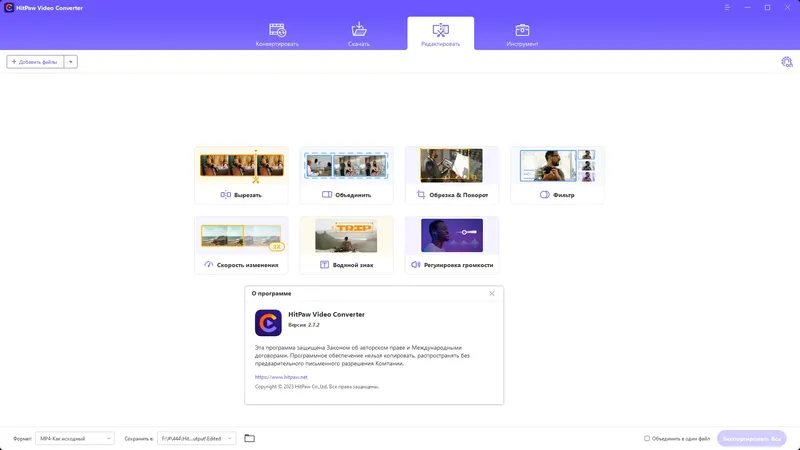Open the Регулировка громкости tool
Screen dimensions: 800x450
tap(452, 245)
